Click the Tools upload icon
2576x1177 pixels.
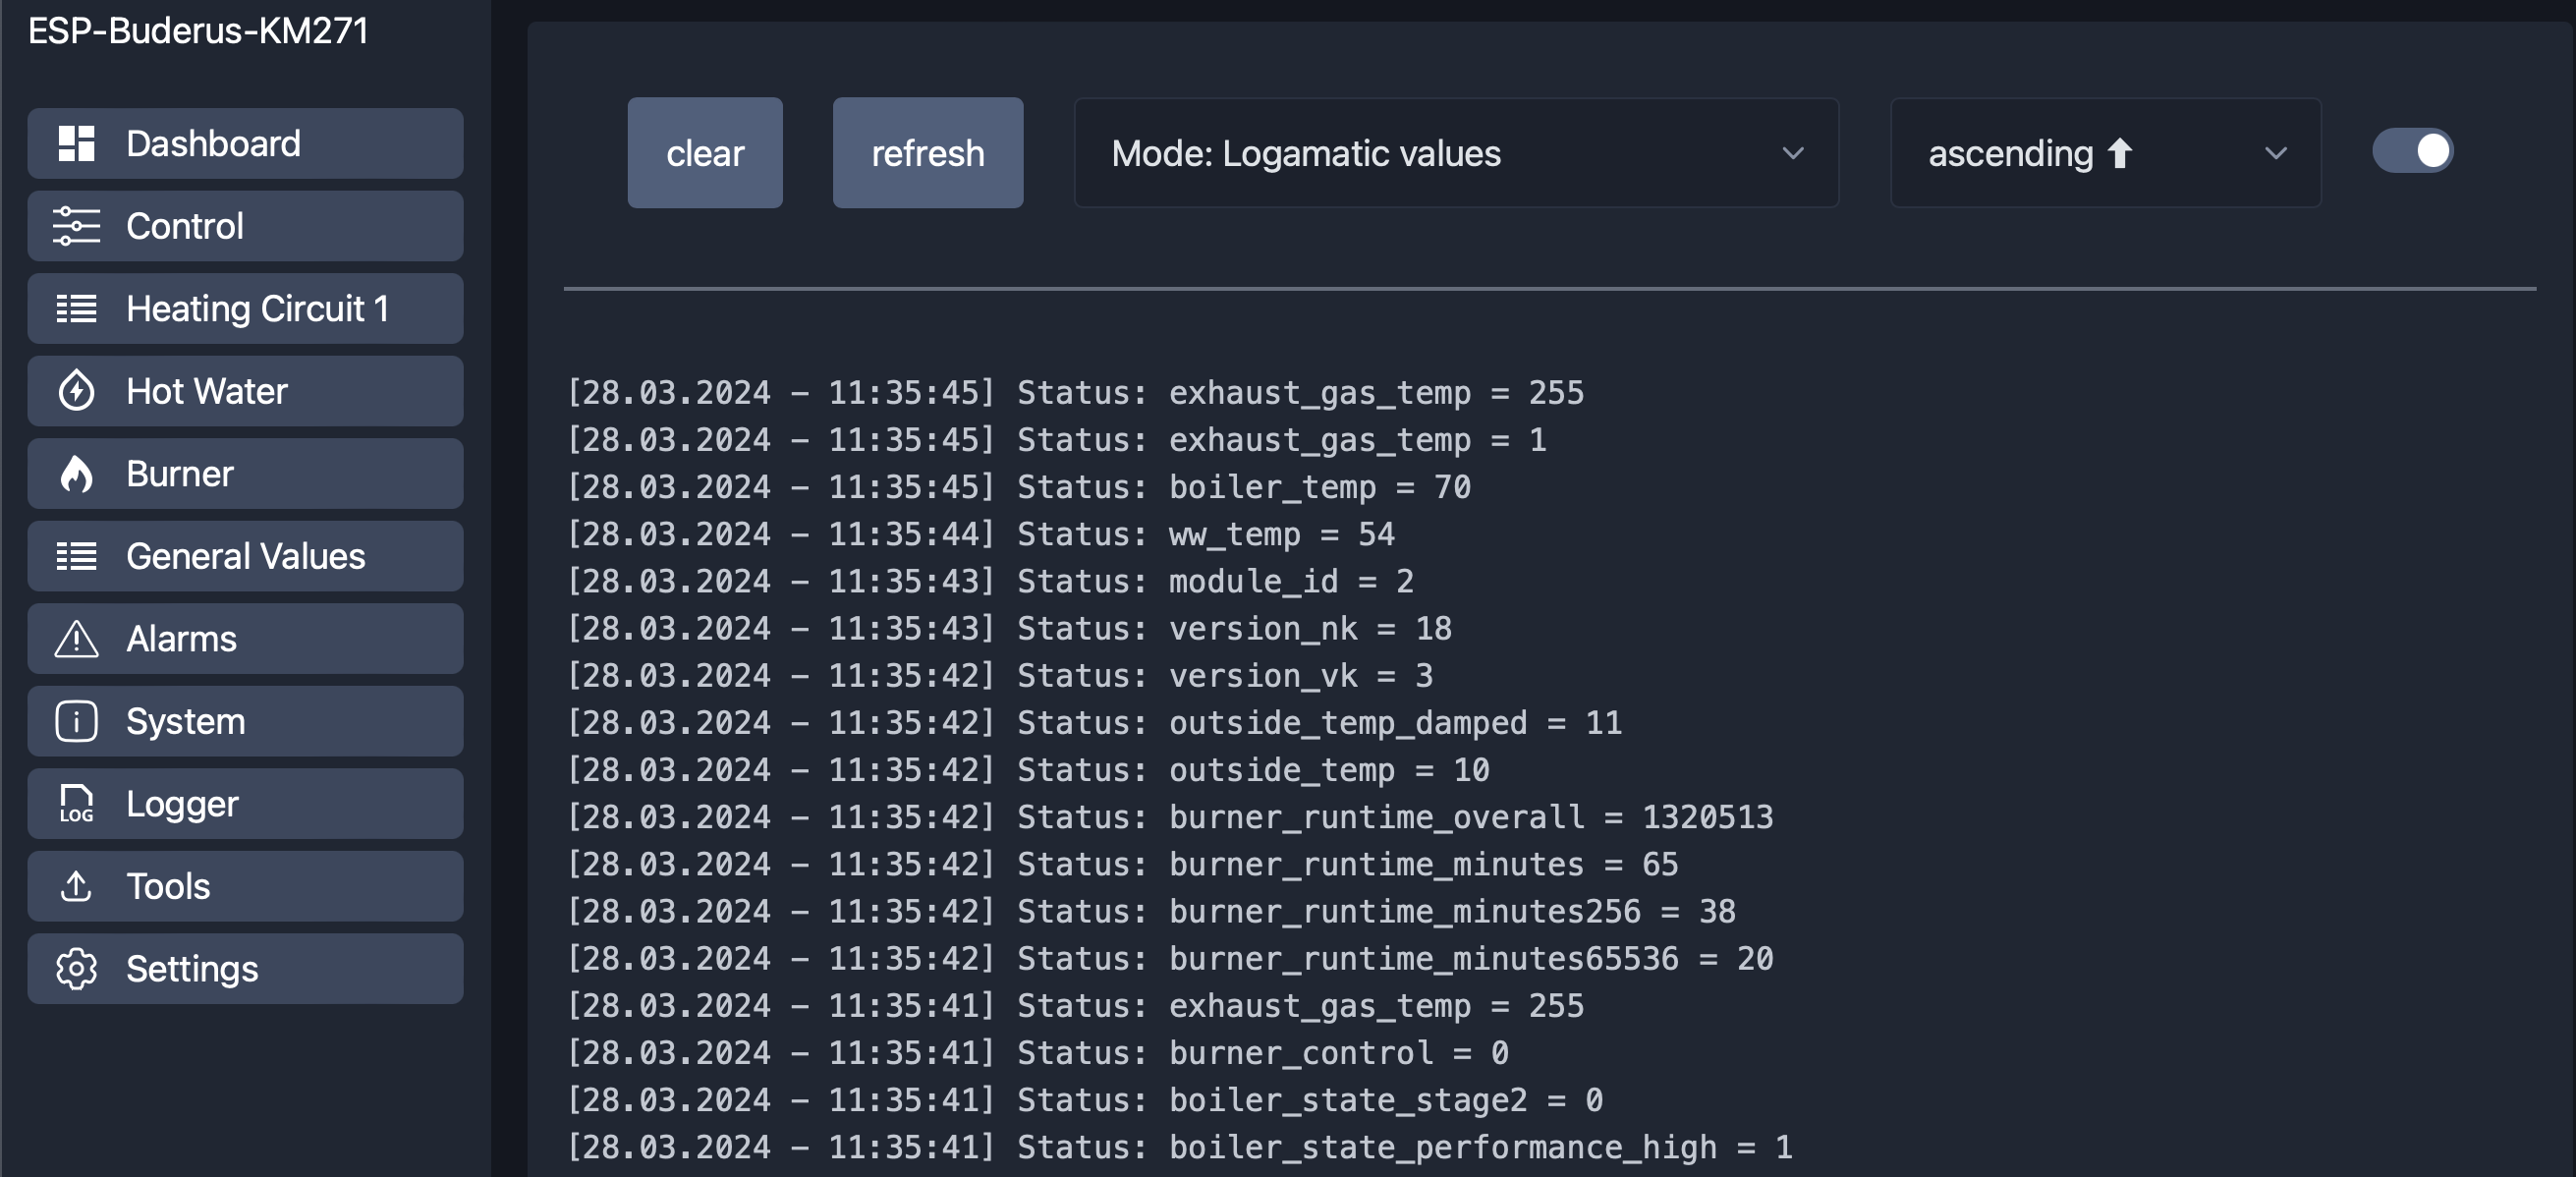tap(76, 886)
